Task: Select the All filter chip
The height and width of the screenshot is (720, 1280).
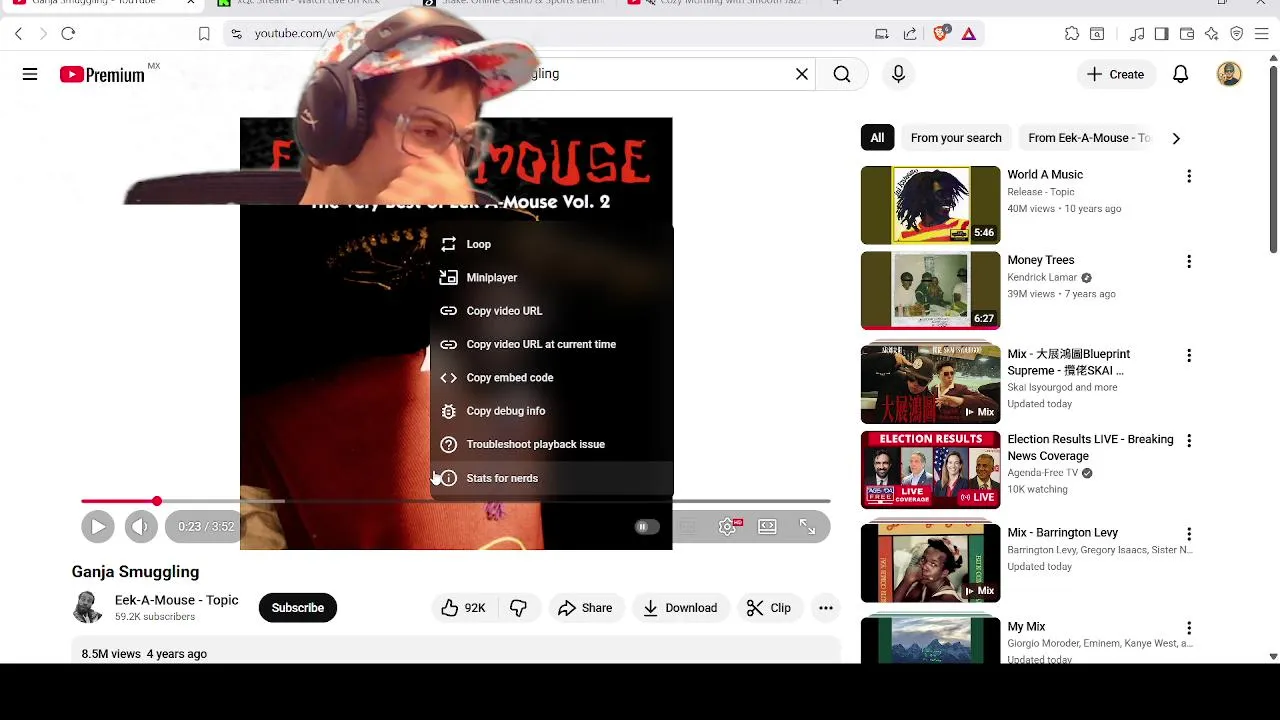Action: point(877,138)
